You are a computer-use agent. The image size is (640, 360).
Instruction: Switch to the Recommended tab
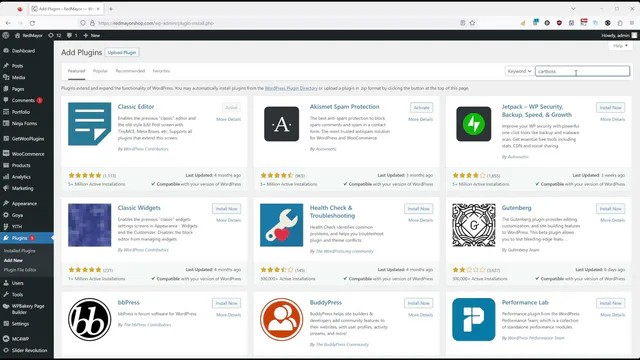[x=130, y=71]
